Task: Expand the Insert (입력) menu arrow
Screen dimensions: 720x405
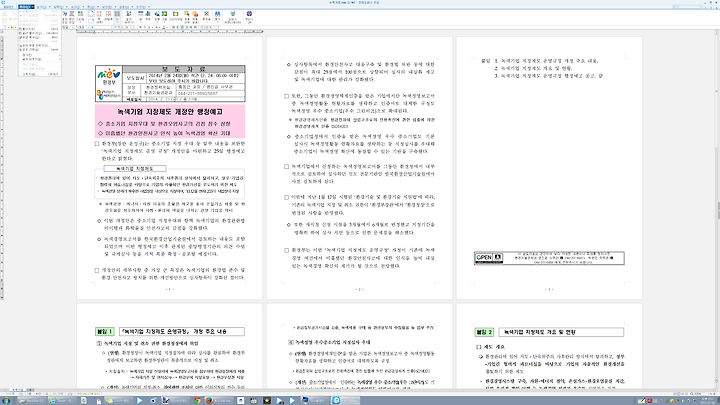Action: [x=67, y=7]
